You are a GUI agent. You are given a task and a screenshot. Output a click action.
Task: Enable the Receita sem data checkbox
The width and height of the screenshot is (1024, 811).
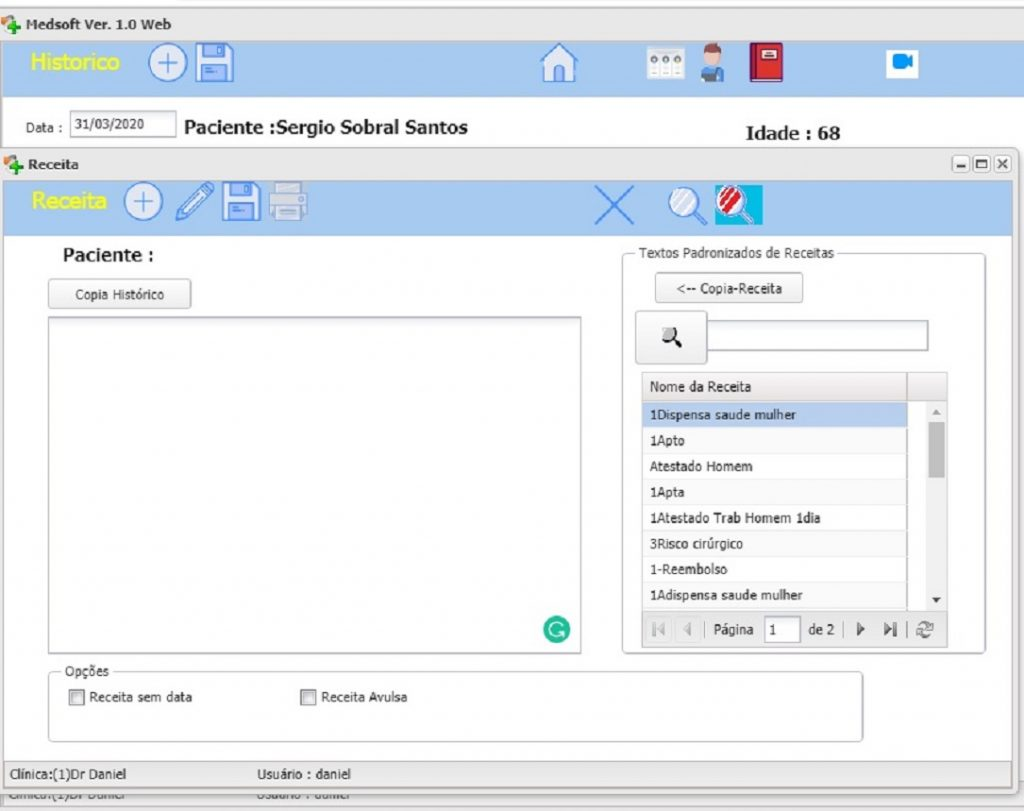click(77, 698)
